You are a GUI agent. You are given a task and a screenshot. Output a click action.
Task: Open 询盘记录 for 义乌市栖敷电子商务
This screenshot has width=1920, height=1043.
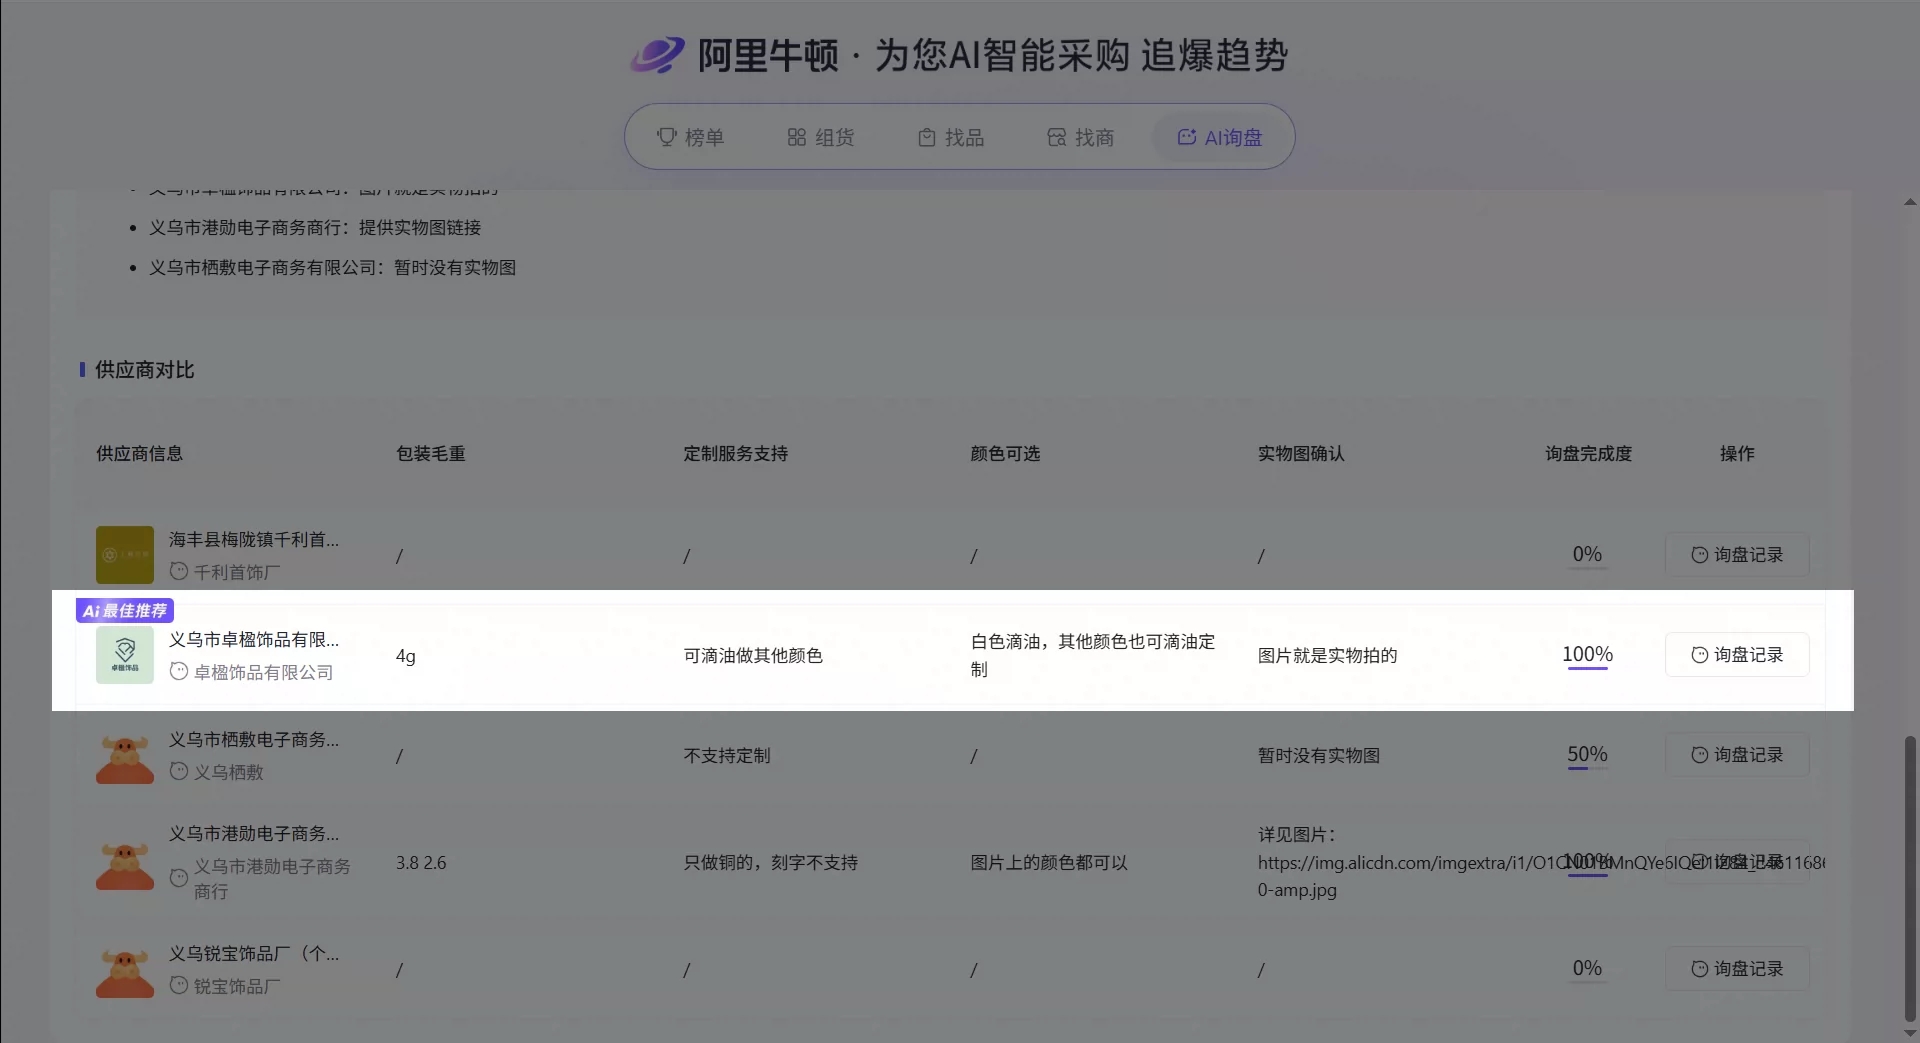pos(1737,754)
